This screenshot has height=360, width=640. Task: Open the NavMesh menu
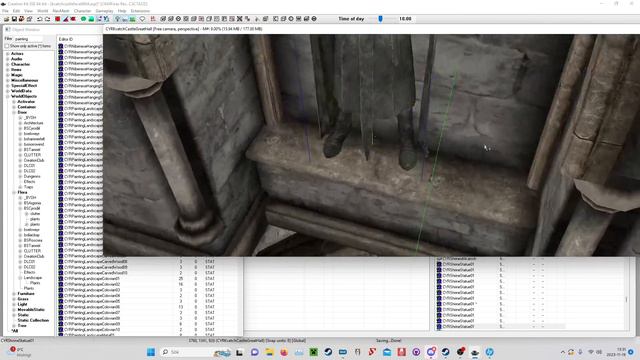point(61,11)
